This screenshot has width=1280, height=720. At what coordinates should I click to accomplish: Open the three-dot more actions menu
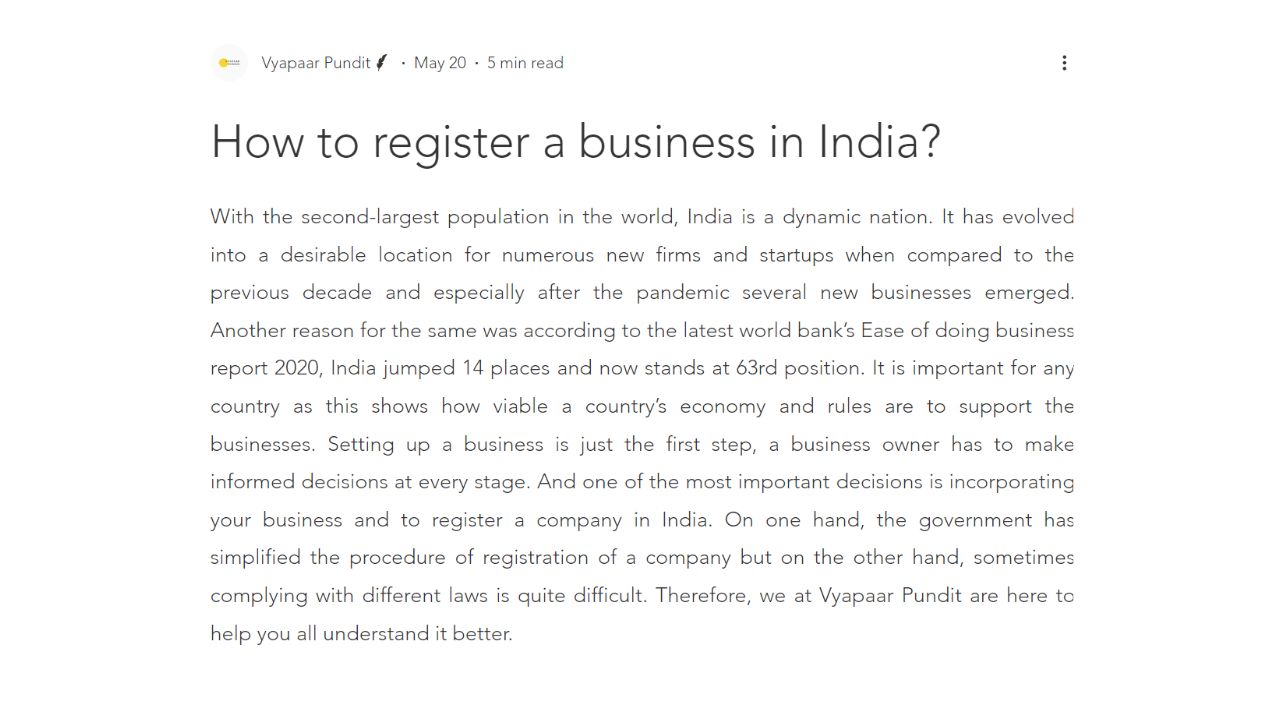1064,63
